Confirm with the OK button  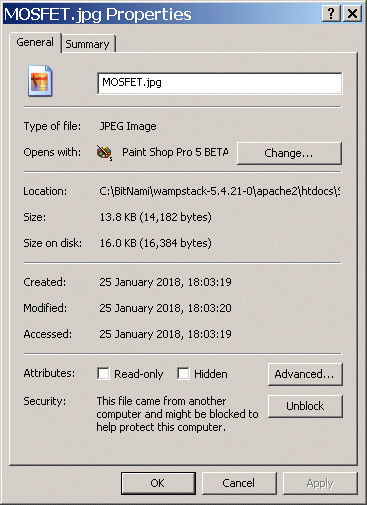158,483
